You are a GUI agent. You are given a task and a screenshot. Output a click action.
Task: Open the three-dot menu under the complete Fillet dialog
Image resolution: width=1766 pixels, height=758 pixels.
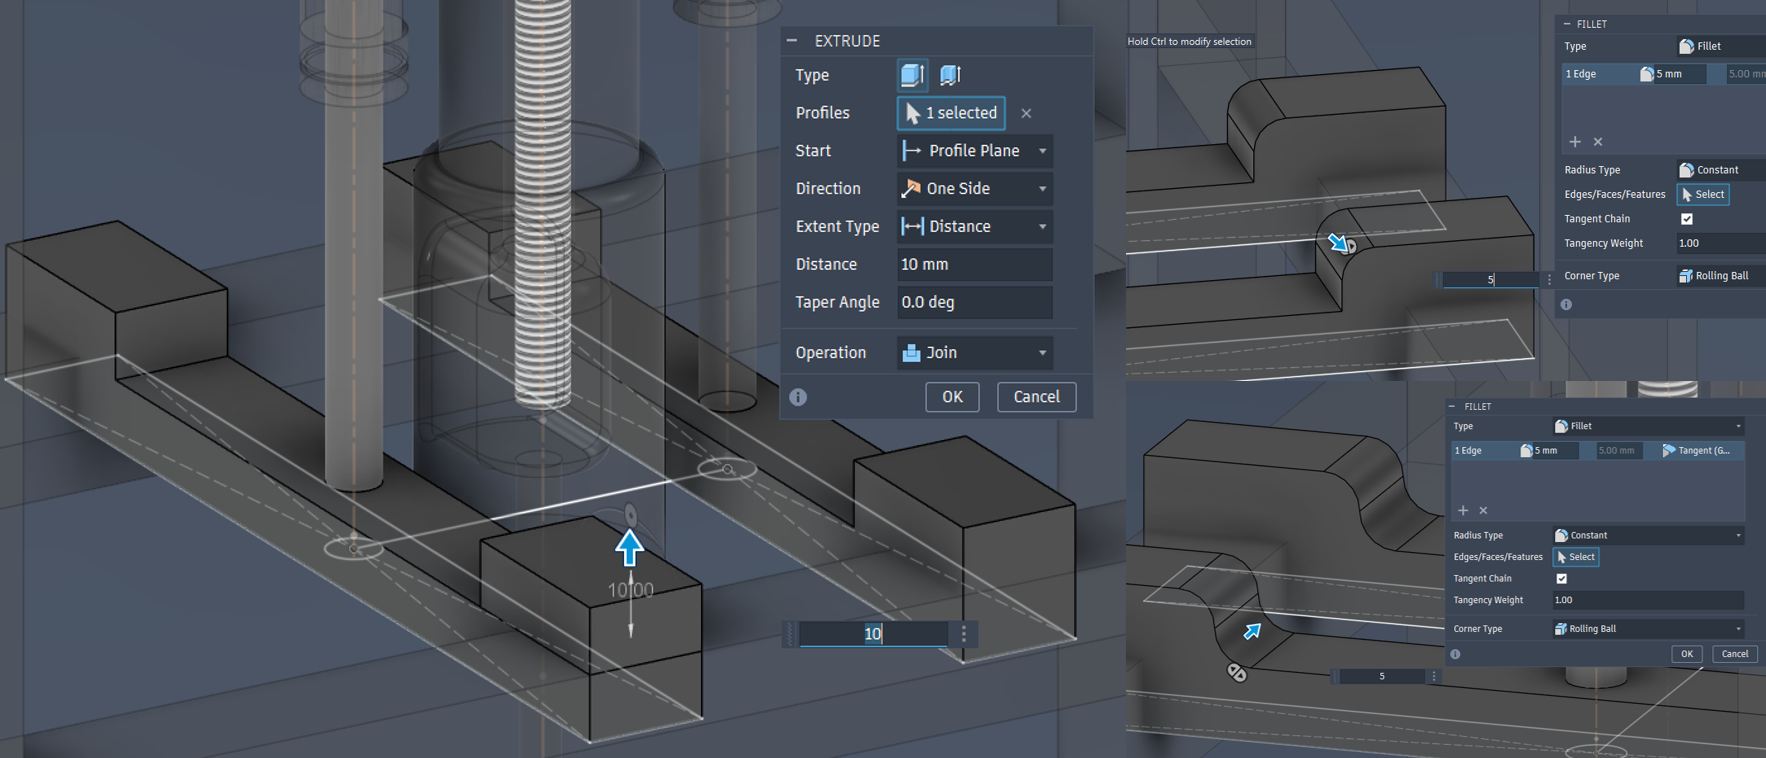tap(1434, 677)
